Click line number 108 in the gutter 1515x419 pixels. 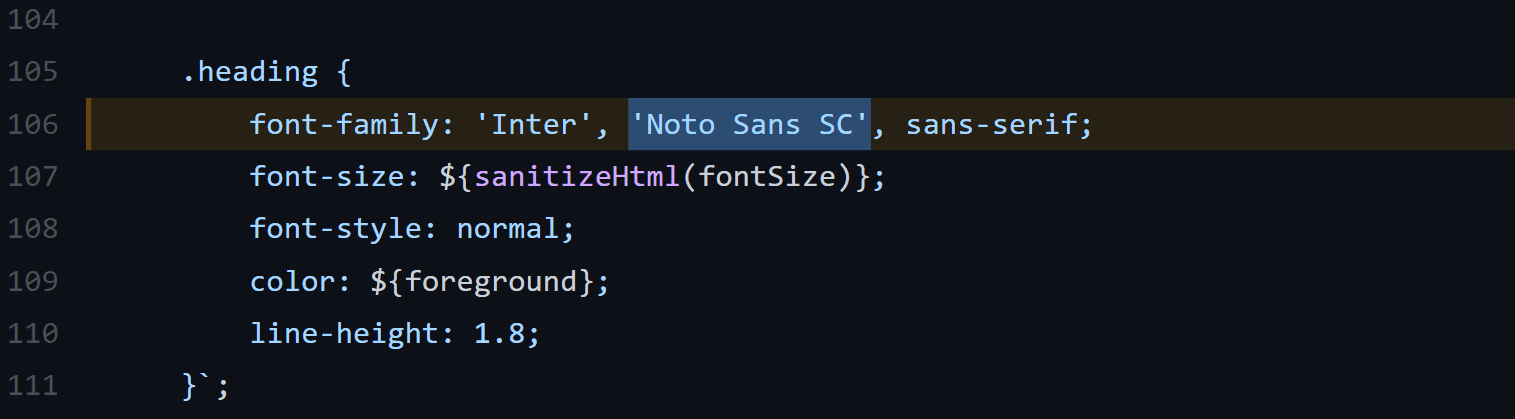[31, 229]
